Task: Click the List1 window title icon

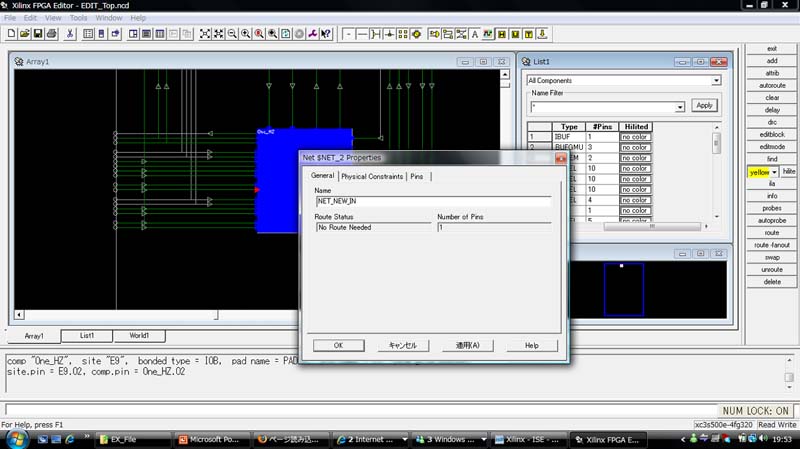Action: [526, 62]
